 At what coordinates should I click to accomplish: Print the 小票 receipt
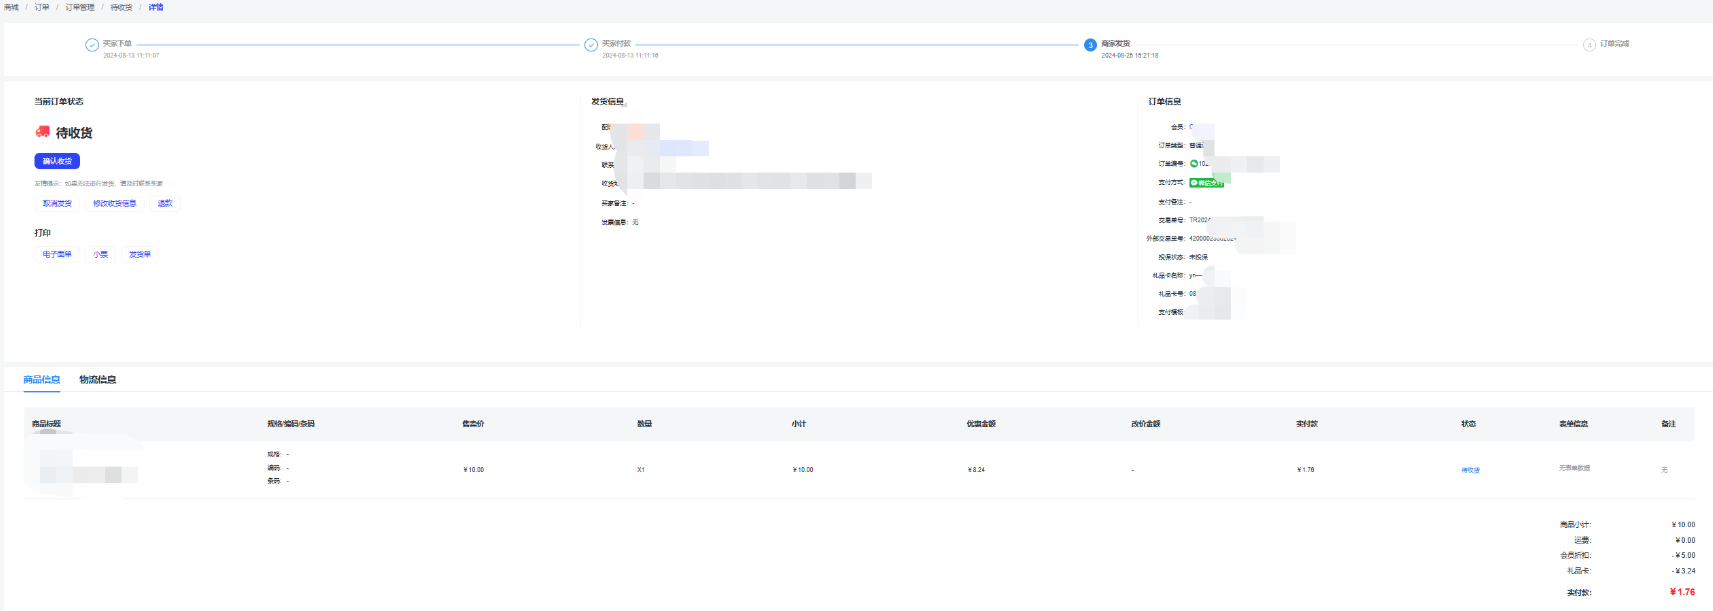coord(101,255)
